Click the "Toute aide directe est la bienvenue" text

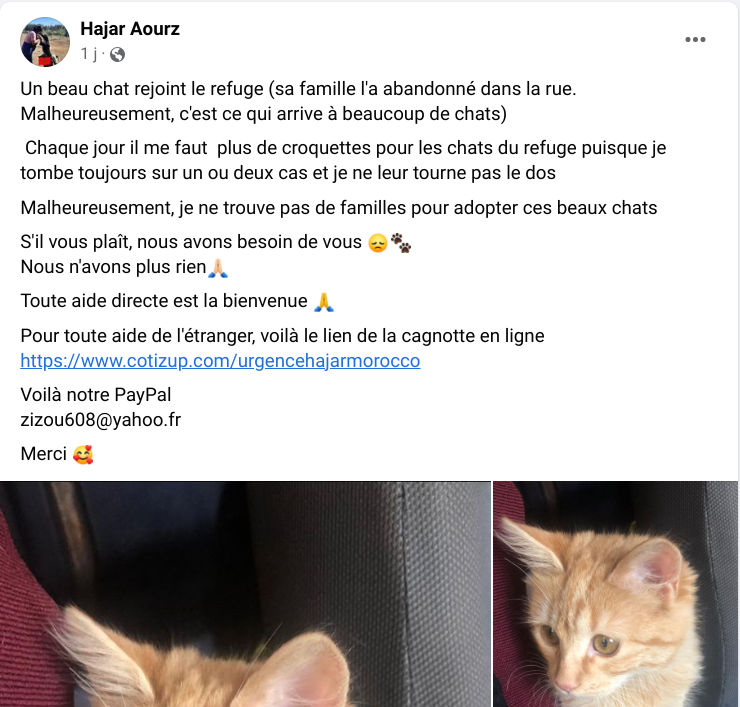[x=164, y=301]
